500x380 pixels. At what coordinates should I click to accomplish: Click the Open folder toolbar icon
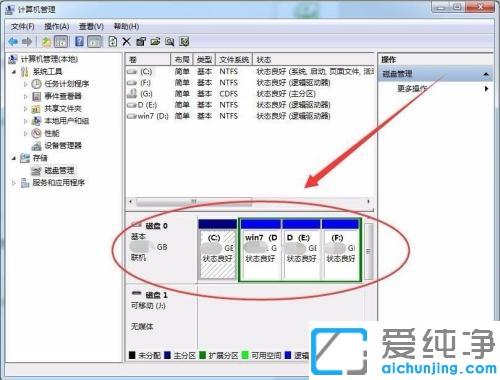[x=155, y=42]
